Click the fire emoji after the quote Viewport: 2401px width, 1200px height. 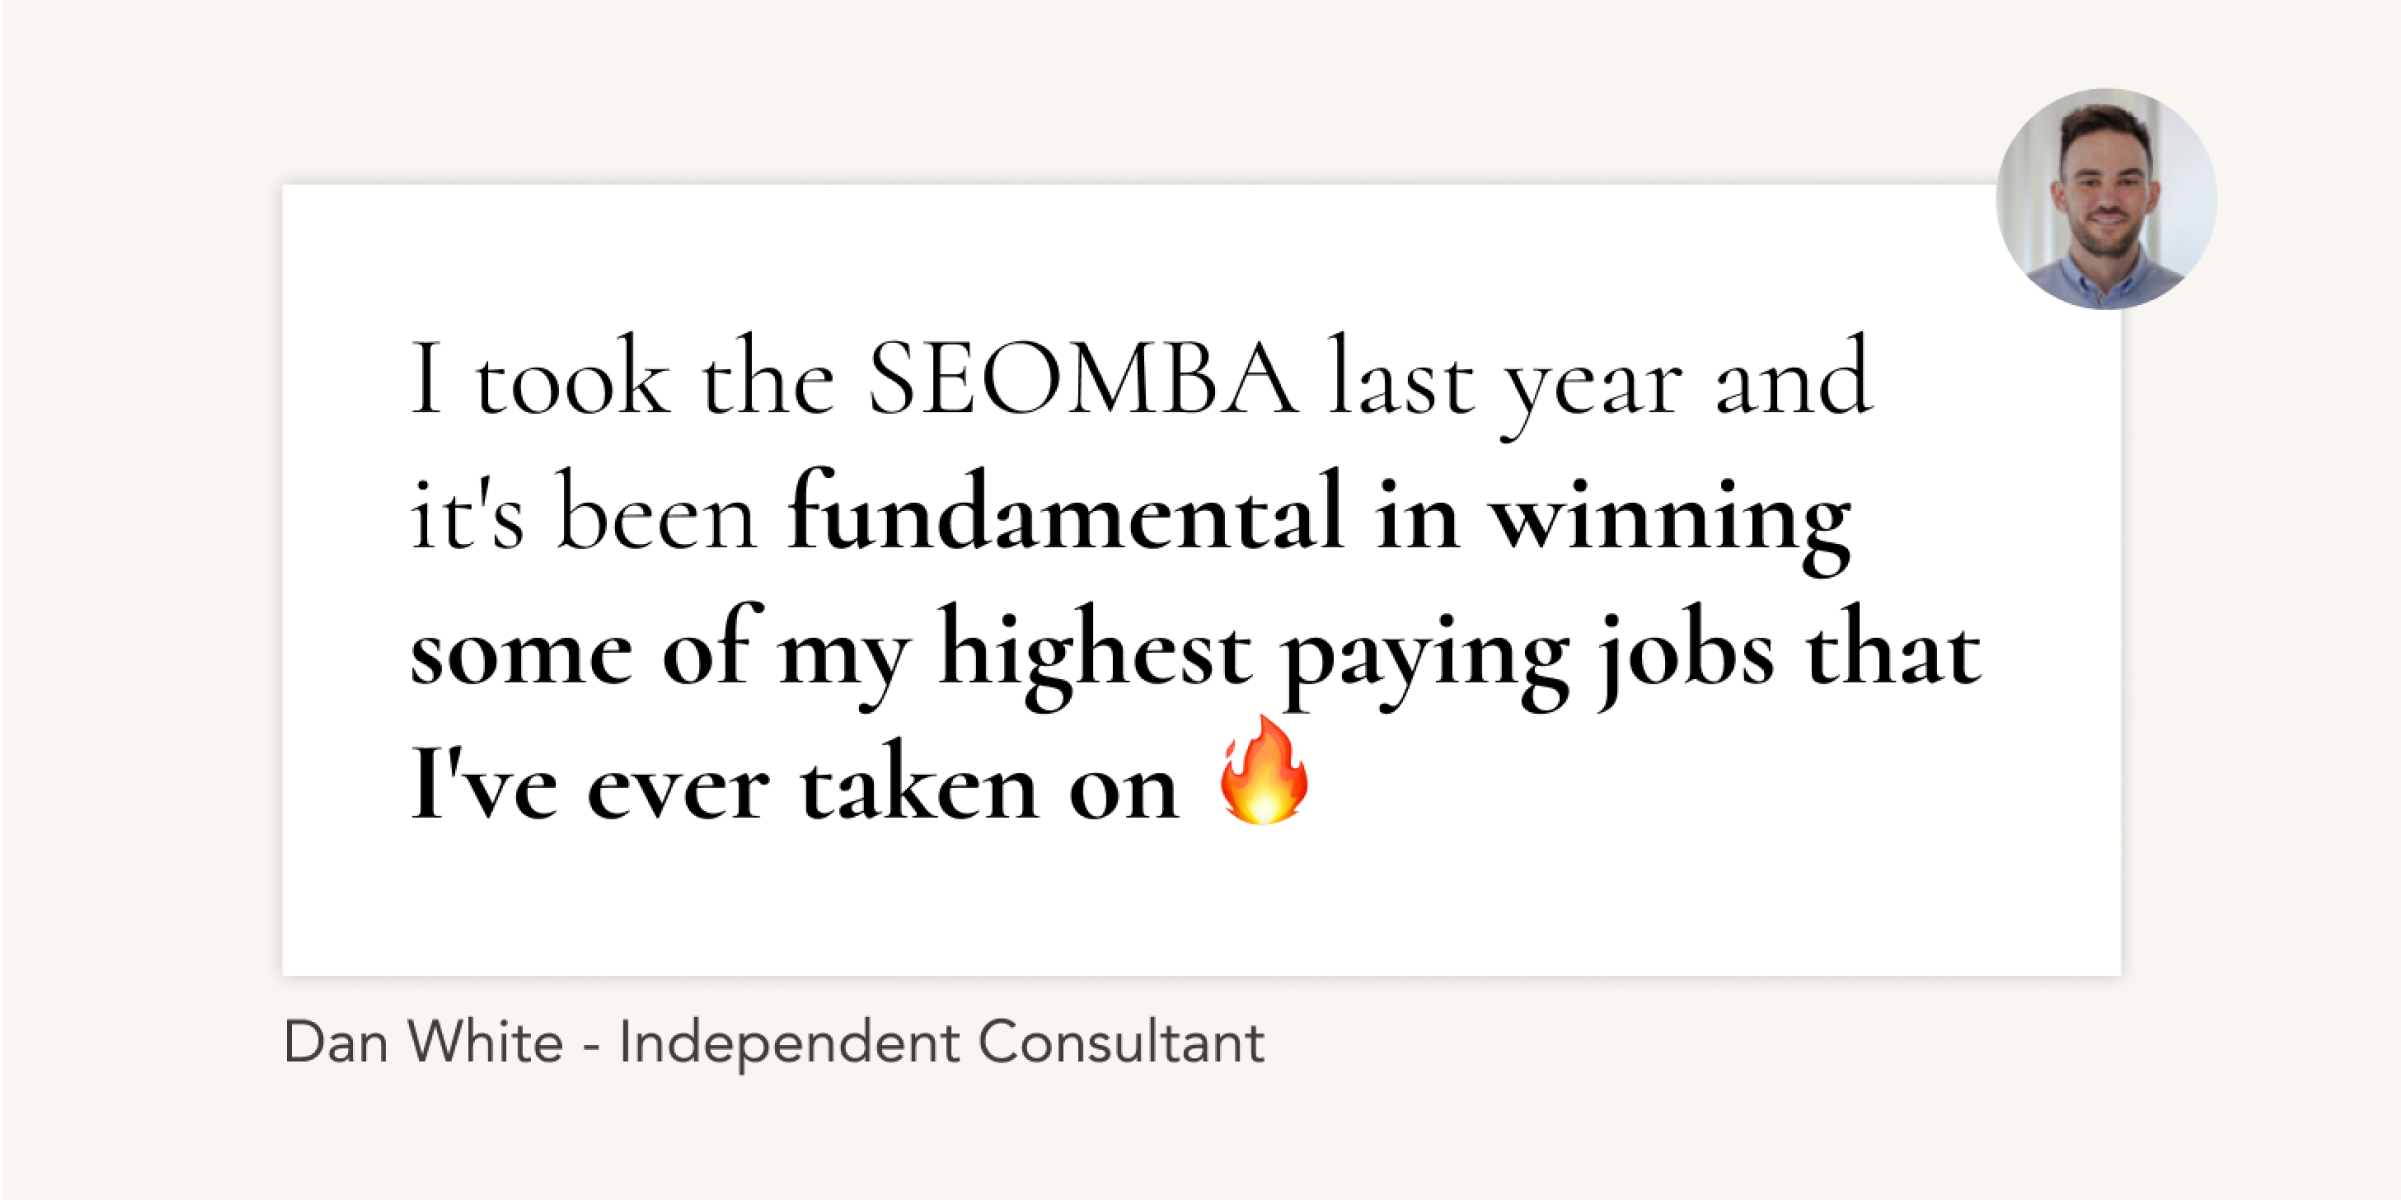pyautogui.click(x=1264, y=770)
